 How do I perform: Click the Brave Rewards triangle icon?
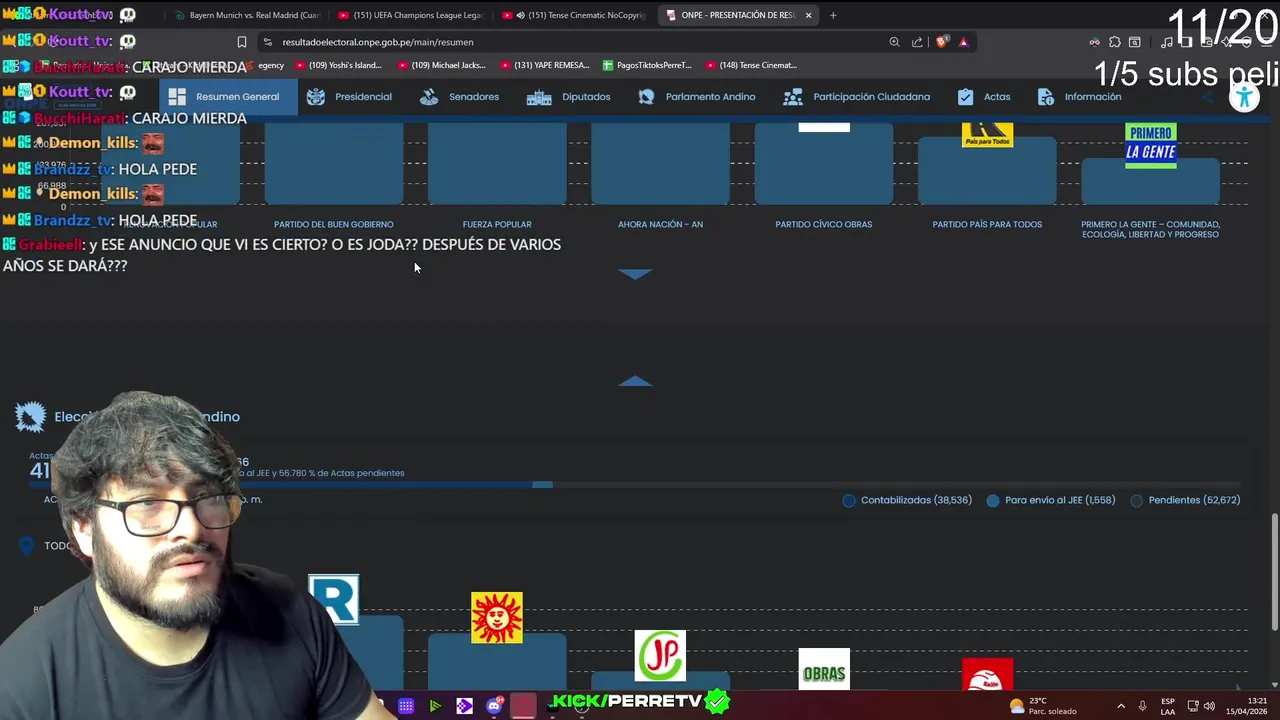point(963,42)
